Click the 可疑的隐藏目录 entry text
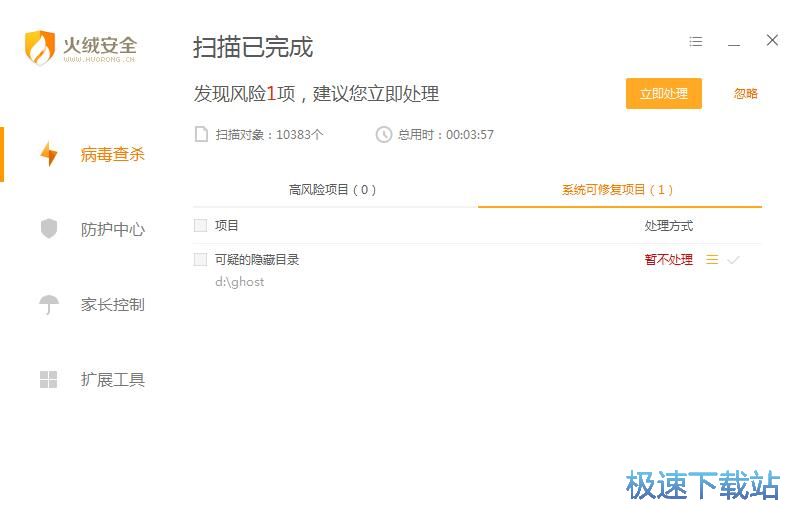The height and width of the screenshot is (515, 800). click(x=257, y=259)
